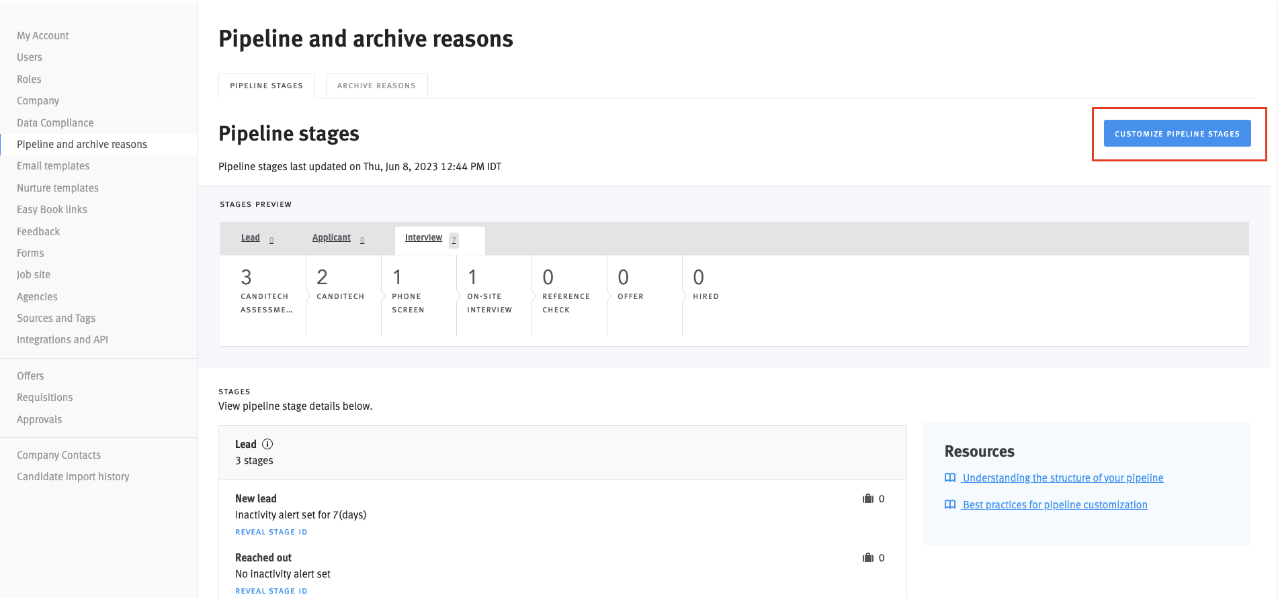
Task: Click the last updated timestamp text
Action: tap(360, 167)
